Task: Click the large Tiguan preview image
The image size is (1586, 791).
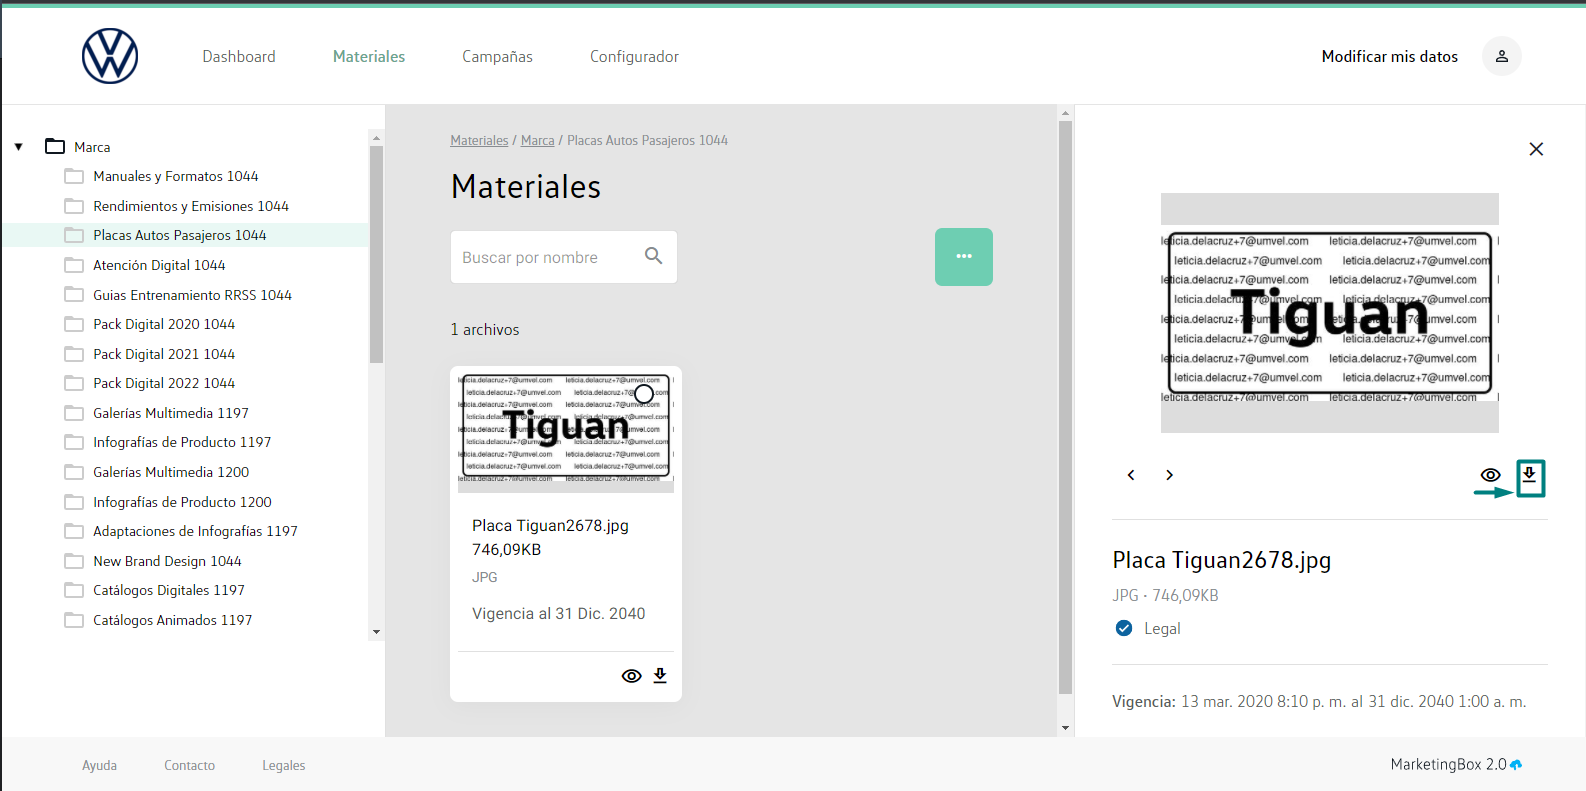Action: point(1330,313)
